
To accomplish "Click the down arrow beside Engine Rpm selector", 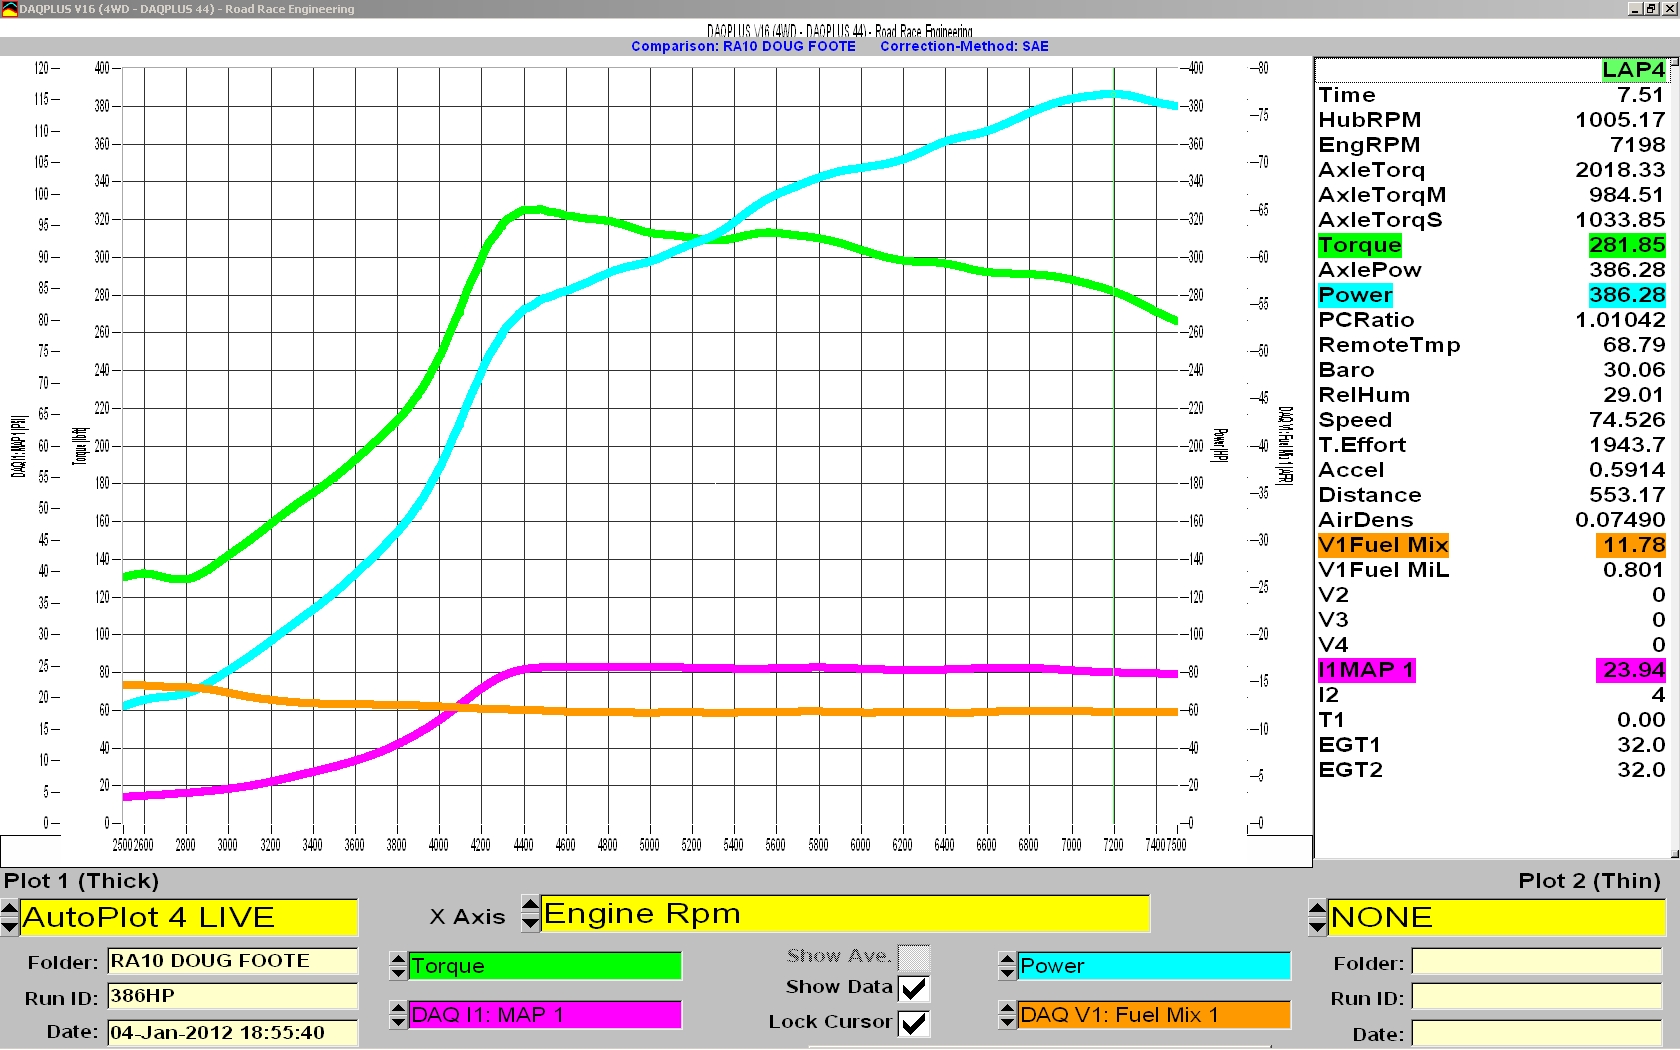I will pos(531,923).
